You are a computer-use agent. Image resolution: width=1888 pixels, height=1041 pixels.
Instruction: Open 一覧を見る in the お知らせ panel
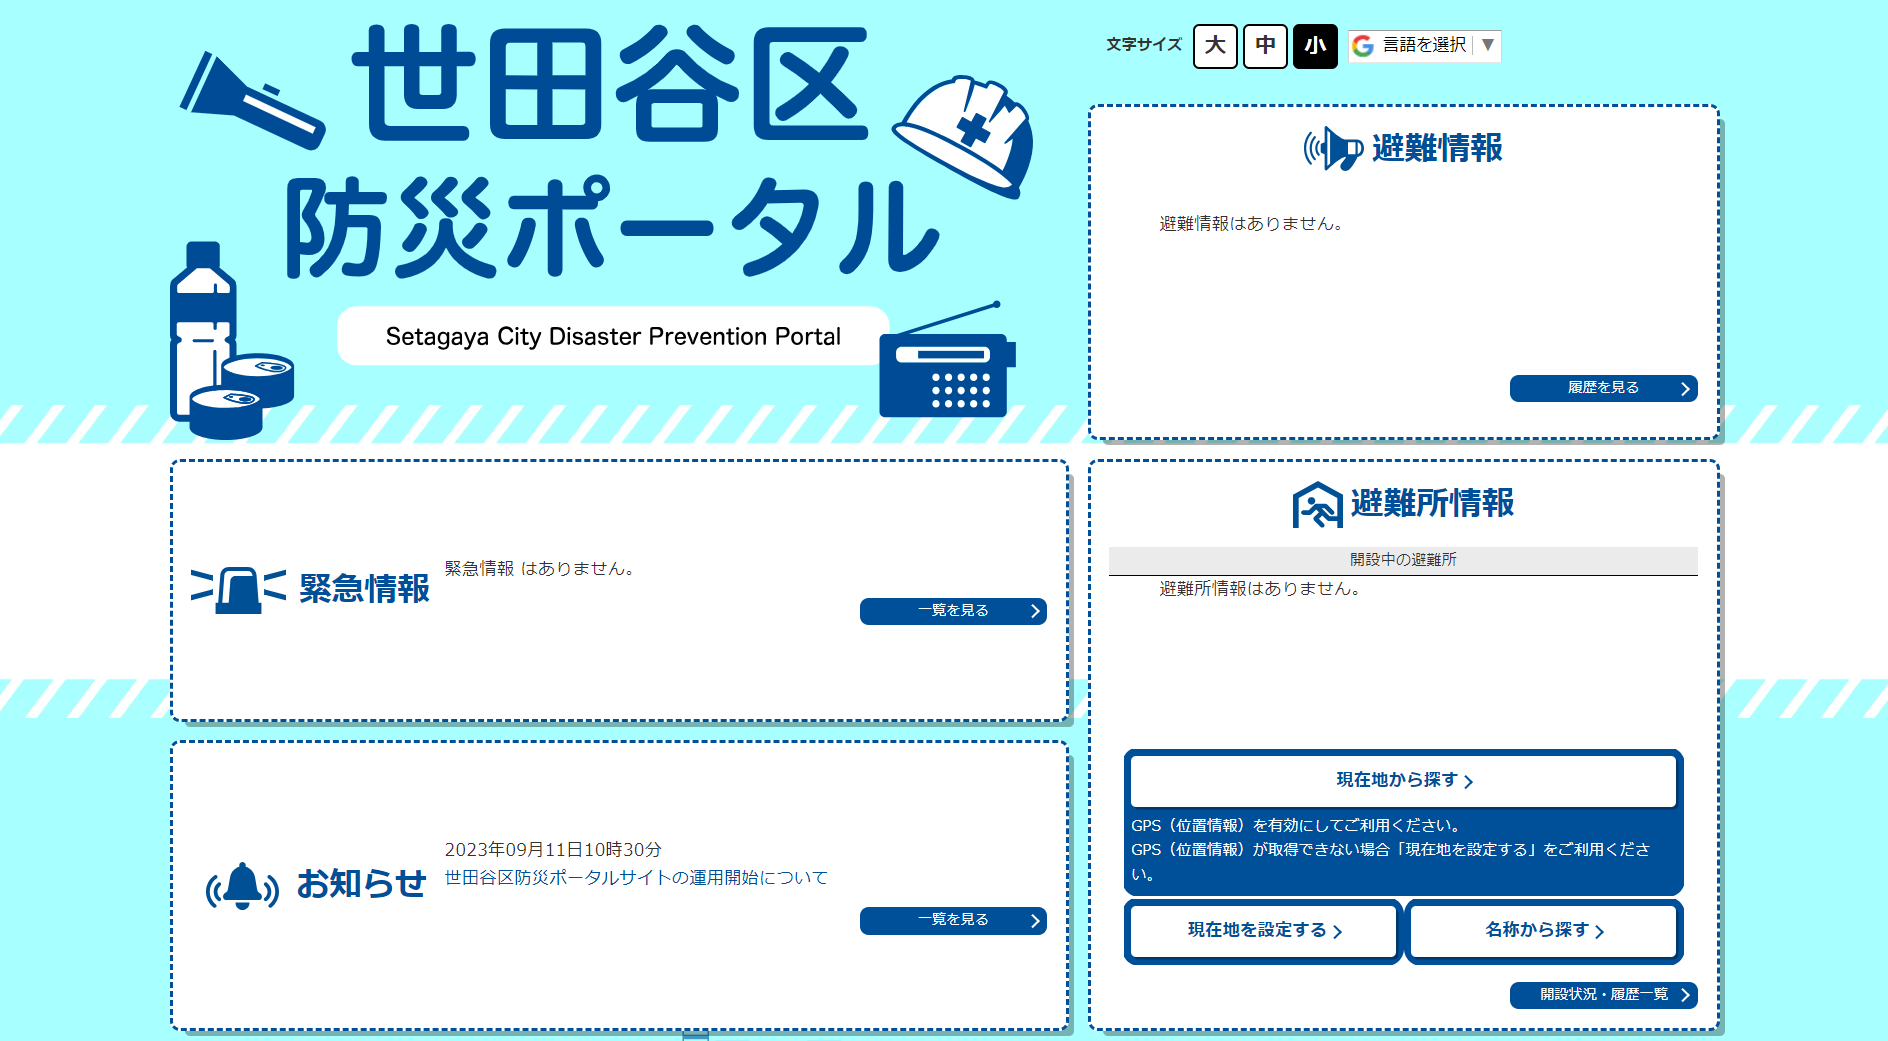[x=953, y=920]
